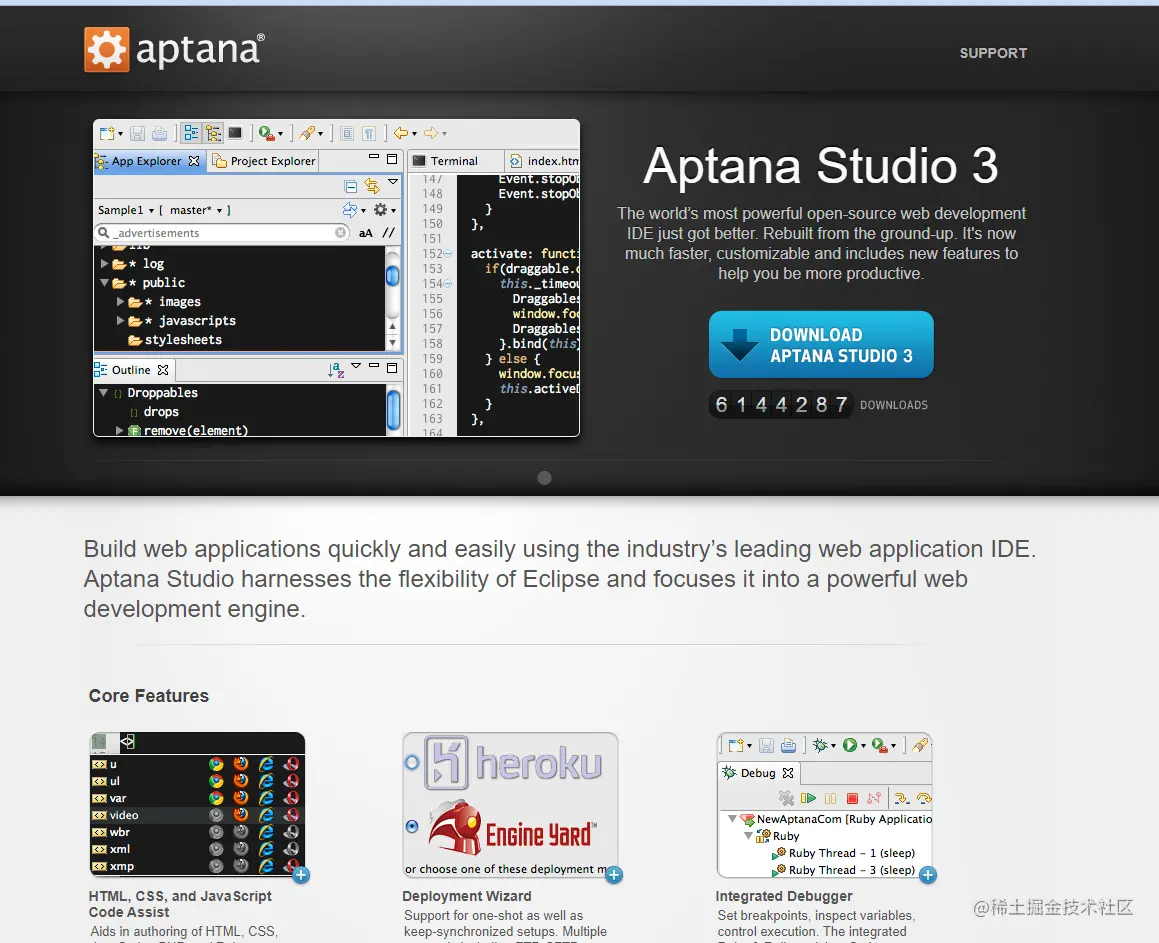This screenshot has height=943, width=1159.
Task: Clear the filter search field
Action: [x=340, y=233]
